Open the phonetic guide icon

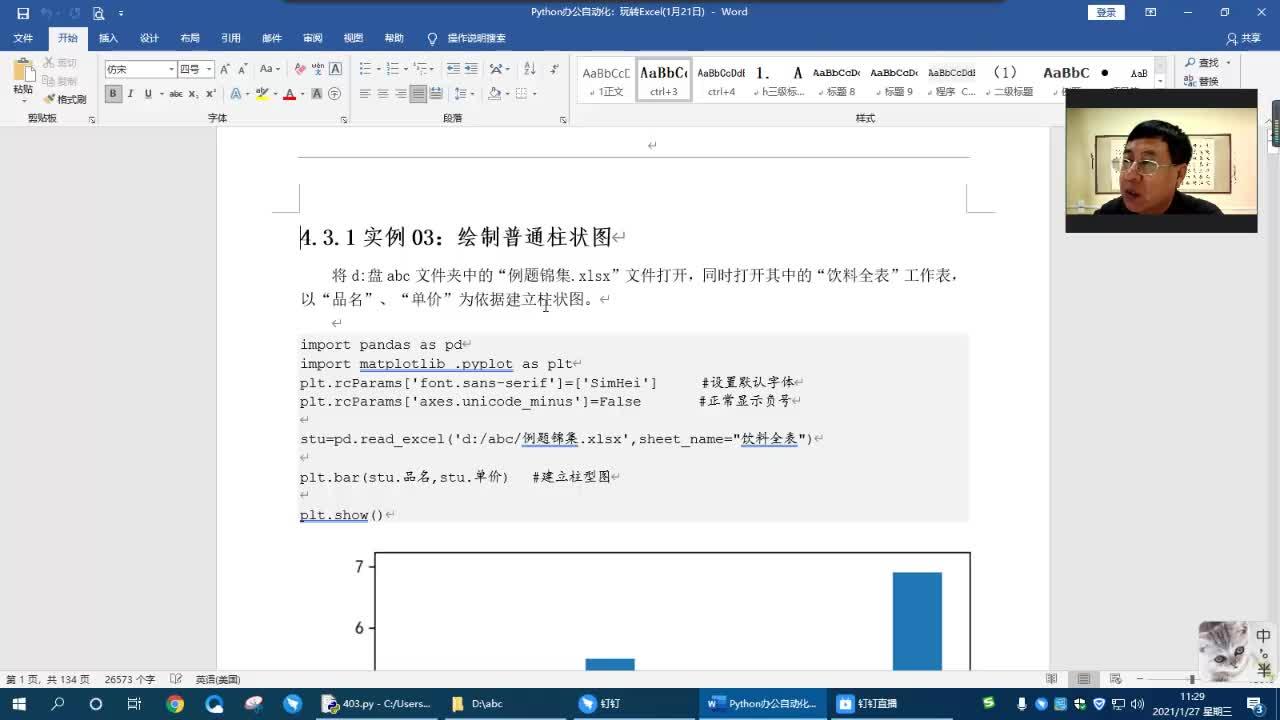click(318, 69)
